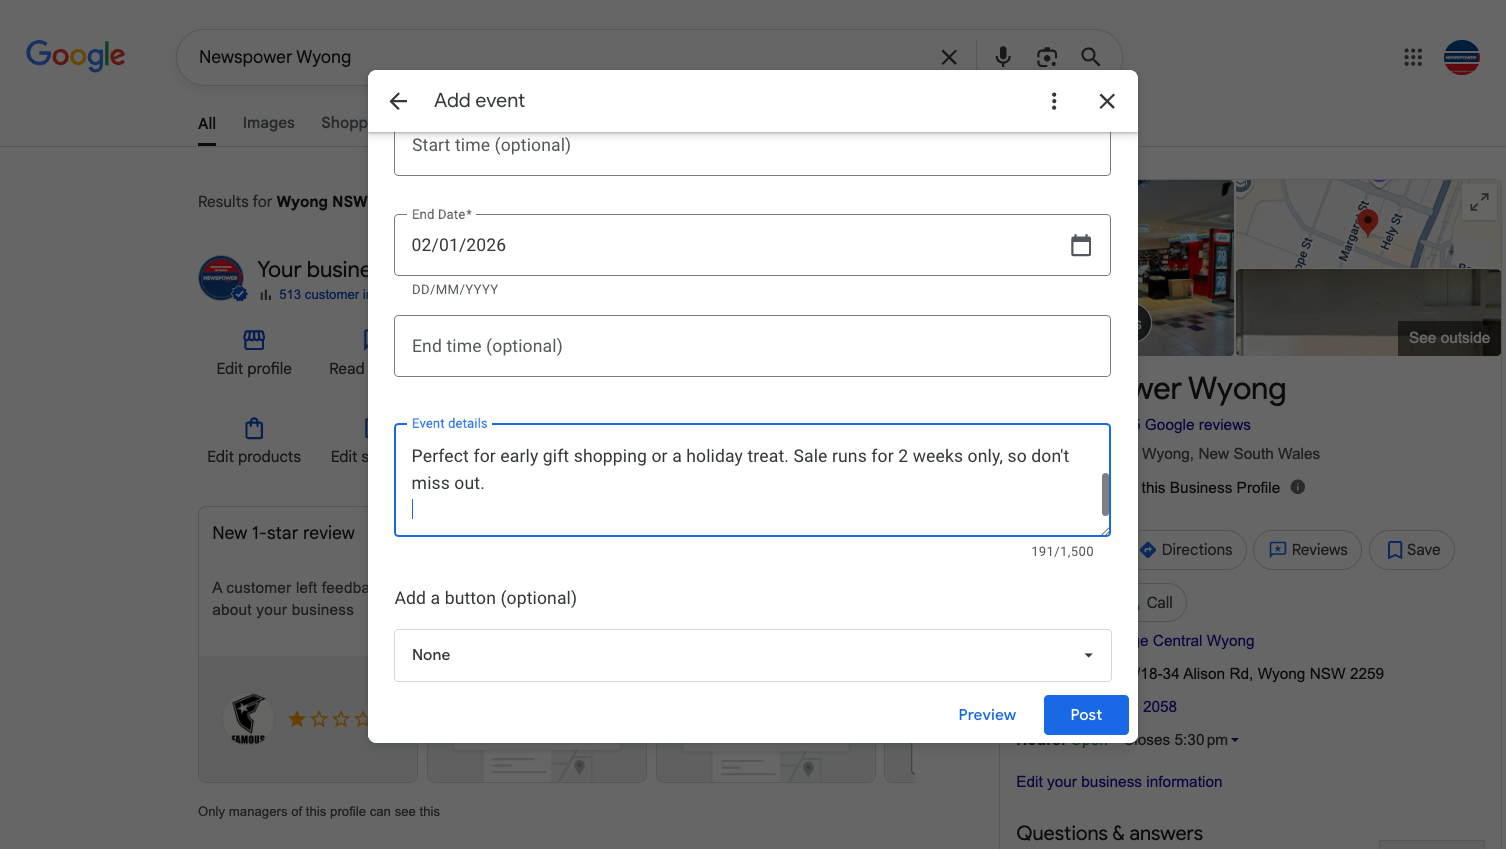Click the Start time (optional) field

pos(752,153)
